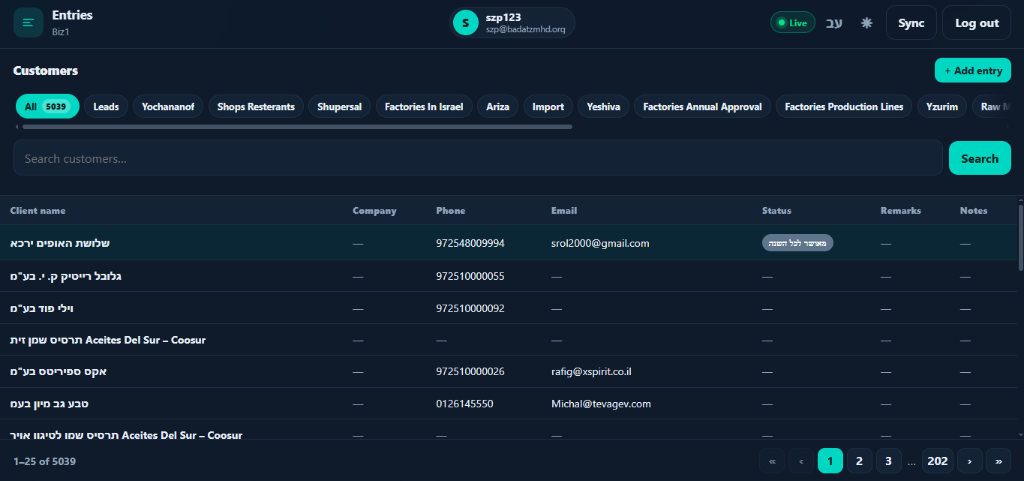
Task: Toggle the light/dark theme sun icon
Action: pyautogui.click(x=867, y=23)
